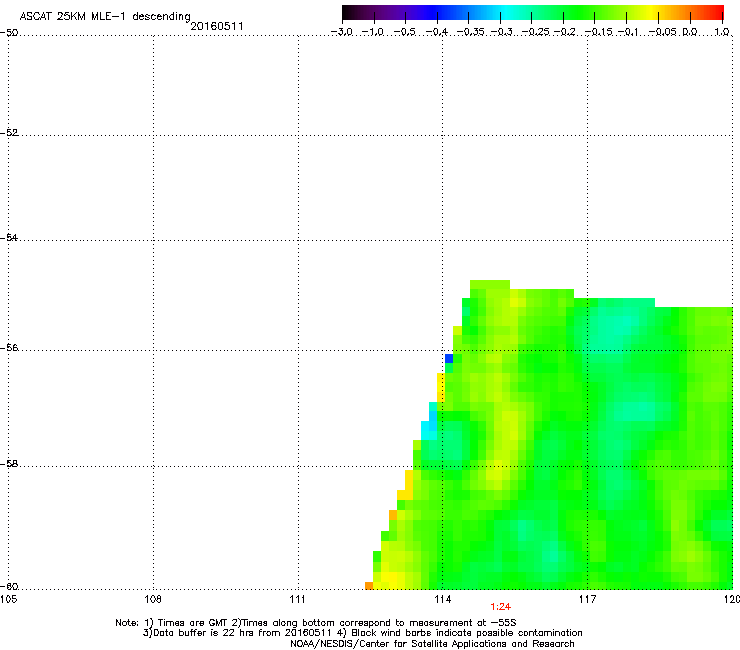The width and height of the screenshot is (740, 650).
Task: Click the cyan section of the color bar
Action: (505, 13)
